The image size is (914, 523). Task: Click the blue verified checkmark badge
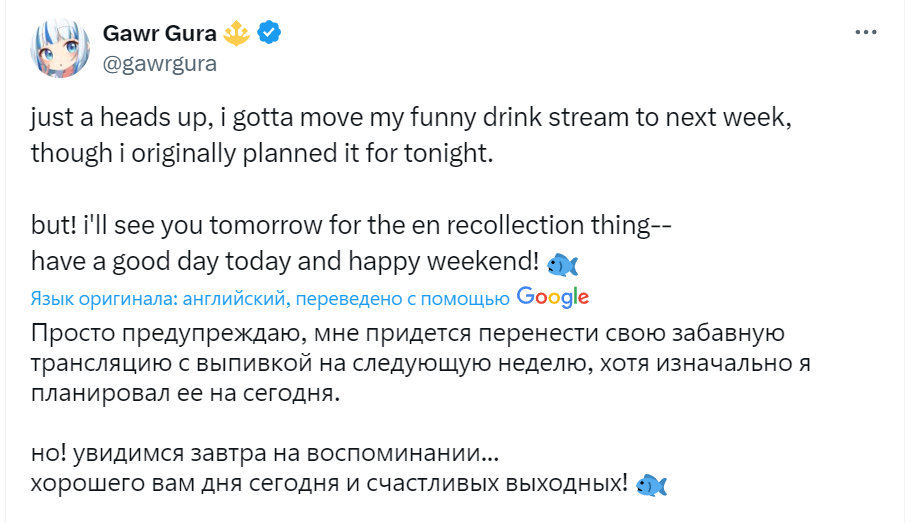(270, 33)
